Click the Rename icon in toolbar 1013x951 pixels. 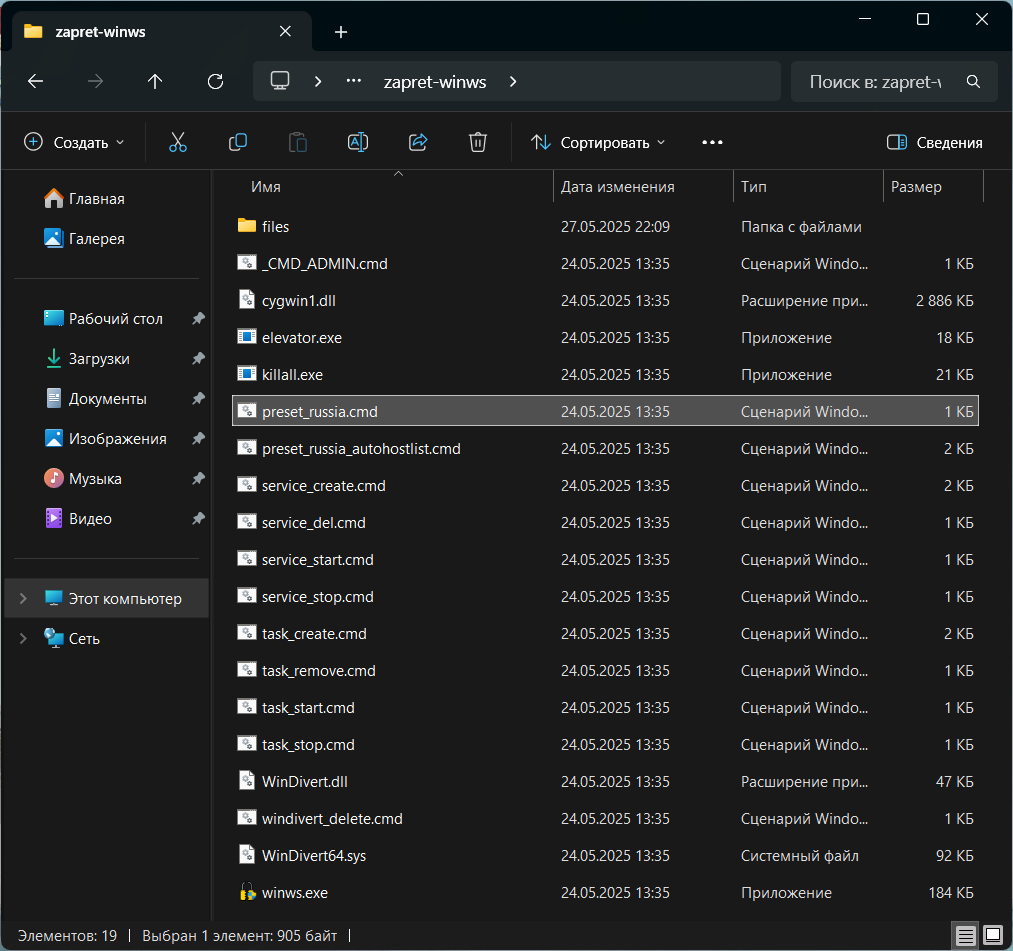pyautogui.click(x=357, y=143)
